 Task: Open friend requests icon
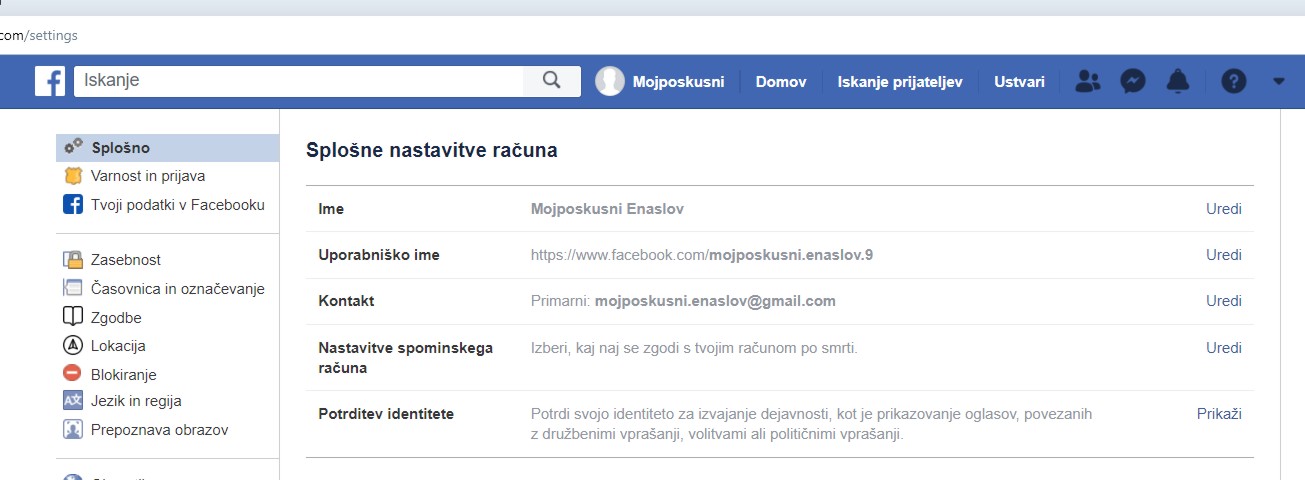(1086, 82)
